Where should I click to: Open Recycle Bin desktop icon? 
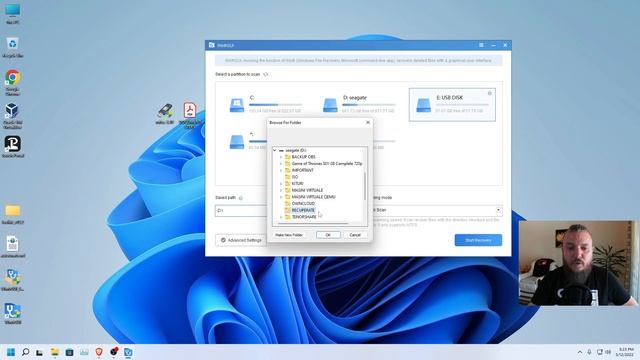pyautogui.click(x=13, y=47)
